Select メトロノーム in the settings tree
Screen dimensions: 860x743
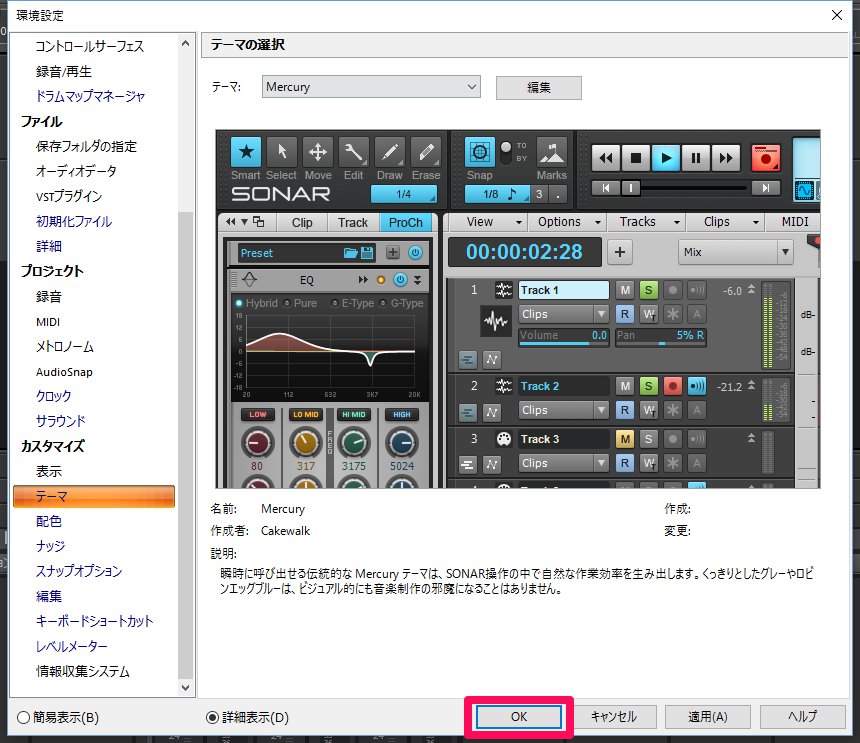coord(65,347)
